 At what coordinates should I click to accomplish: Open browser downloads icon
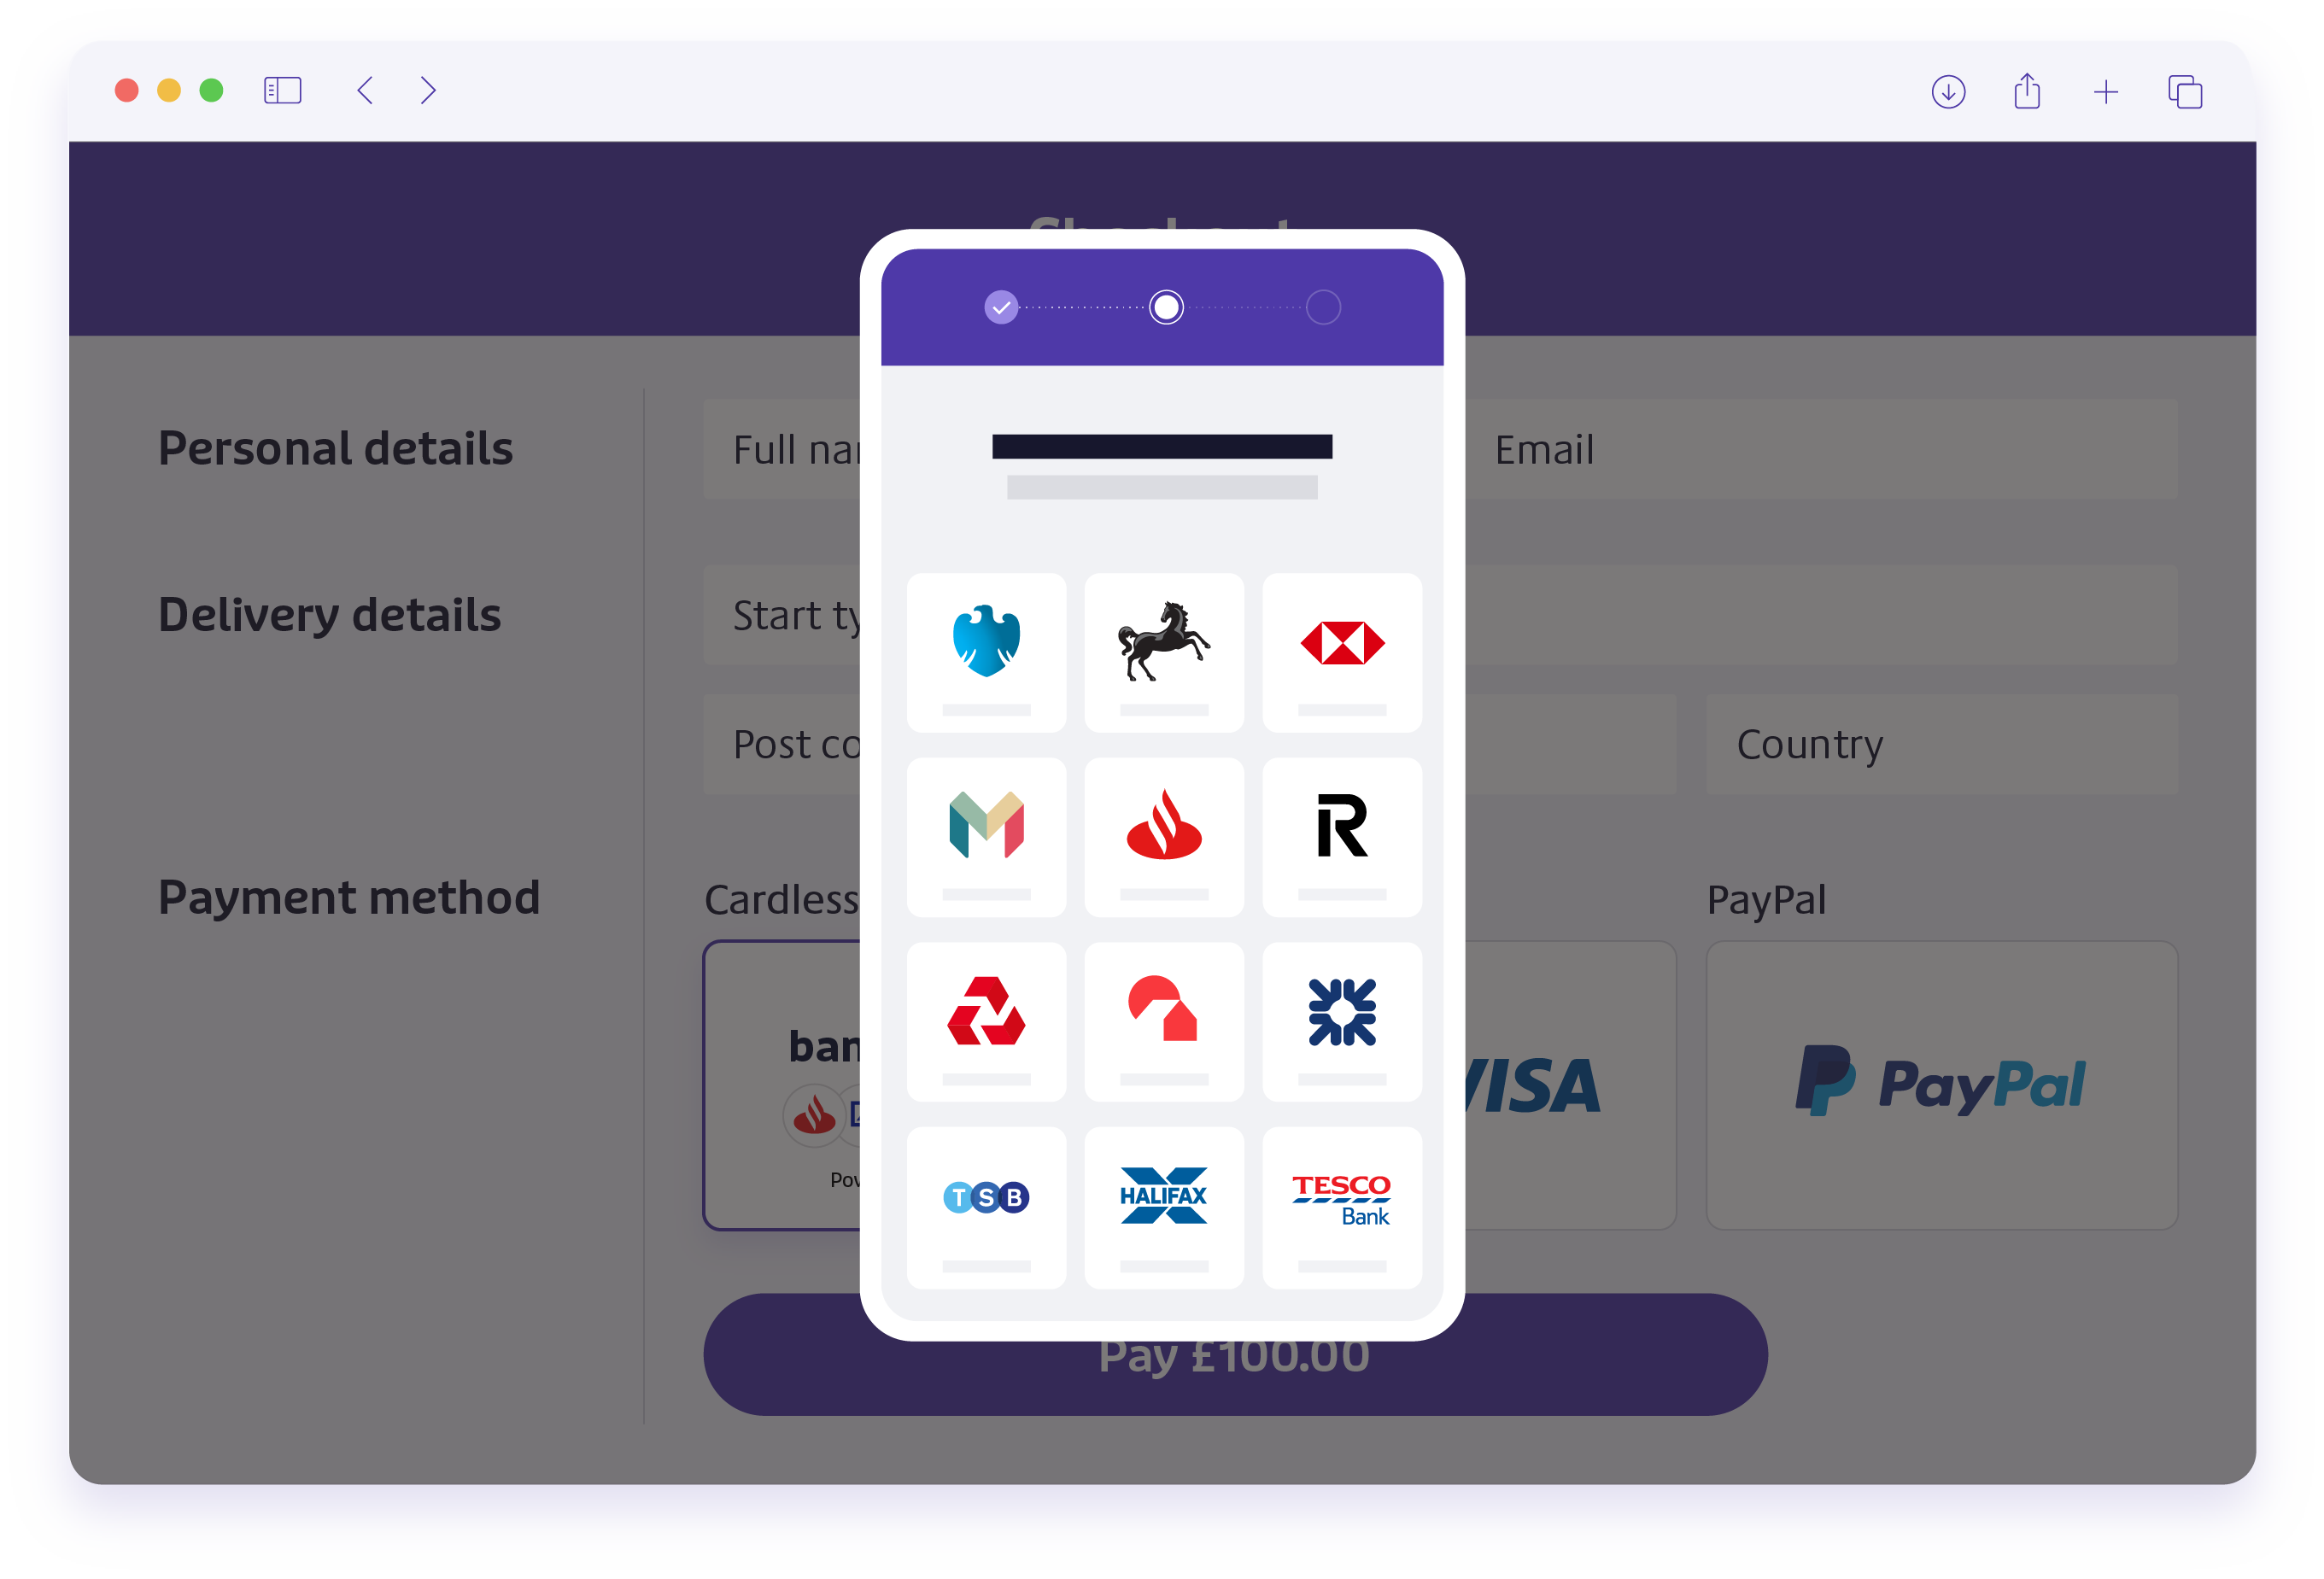point(1948,92)
